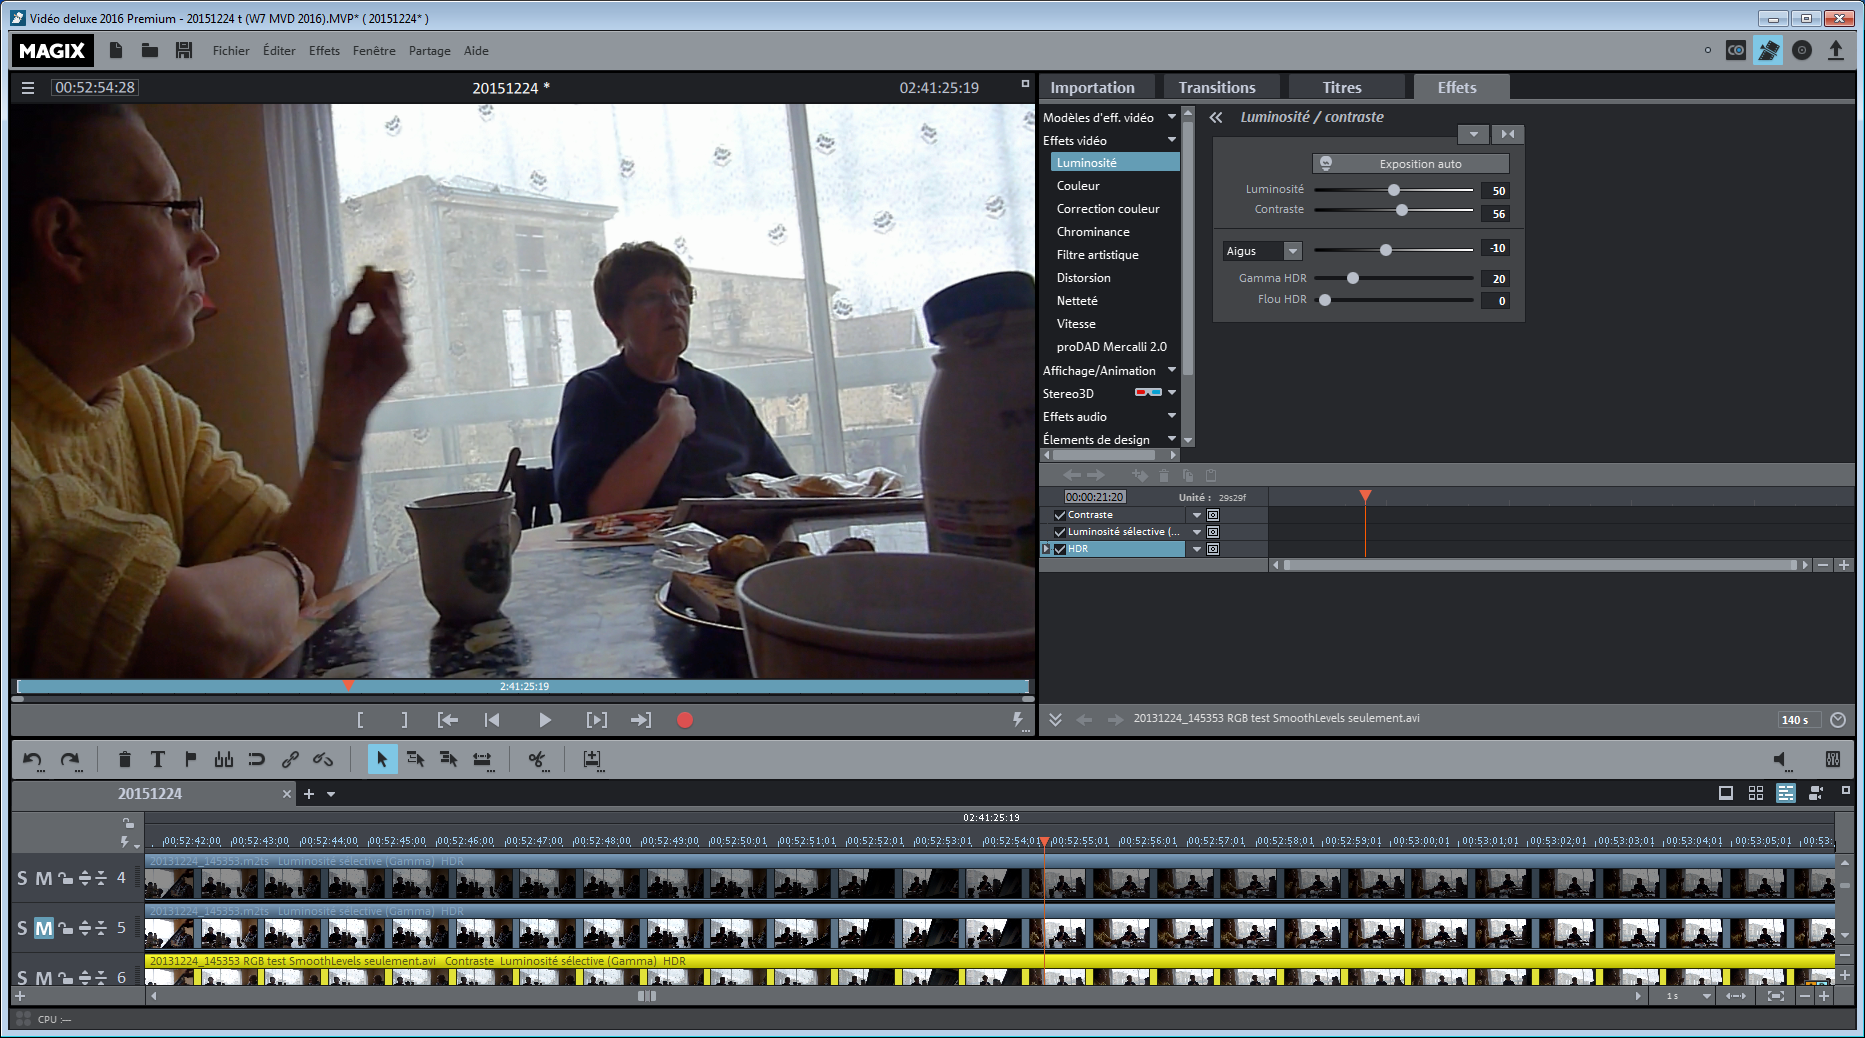Disable the HDR effect checkbox
Viewport: 1865px width, 1038px height.
point(1060,549)
